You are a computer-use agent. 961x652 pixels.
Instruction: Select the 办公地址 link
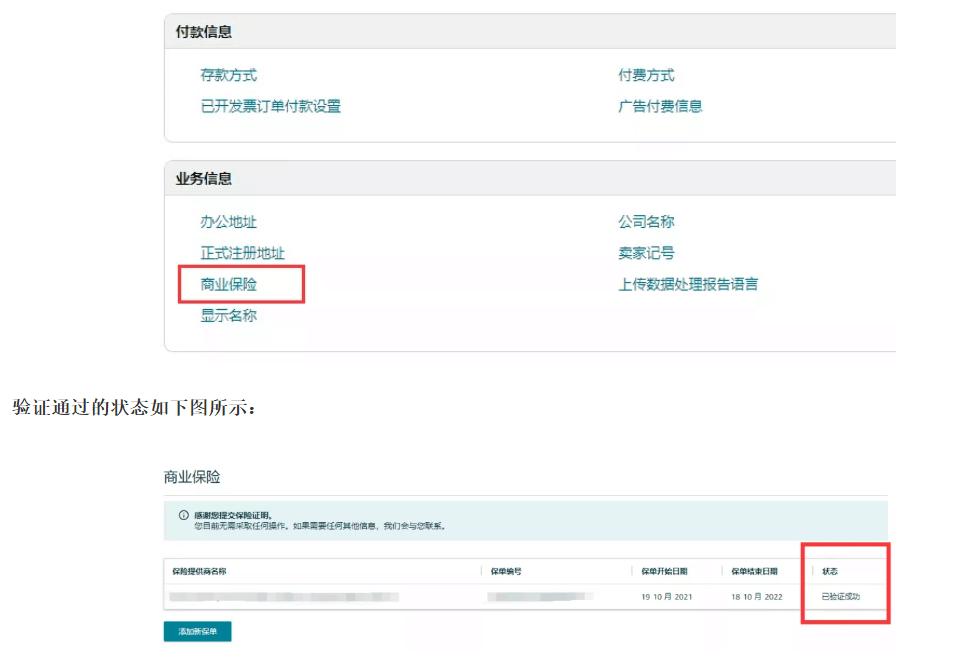[x=228, y=222]
